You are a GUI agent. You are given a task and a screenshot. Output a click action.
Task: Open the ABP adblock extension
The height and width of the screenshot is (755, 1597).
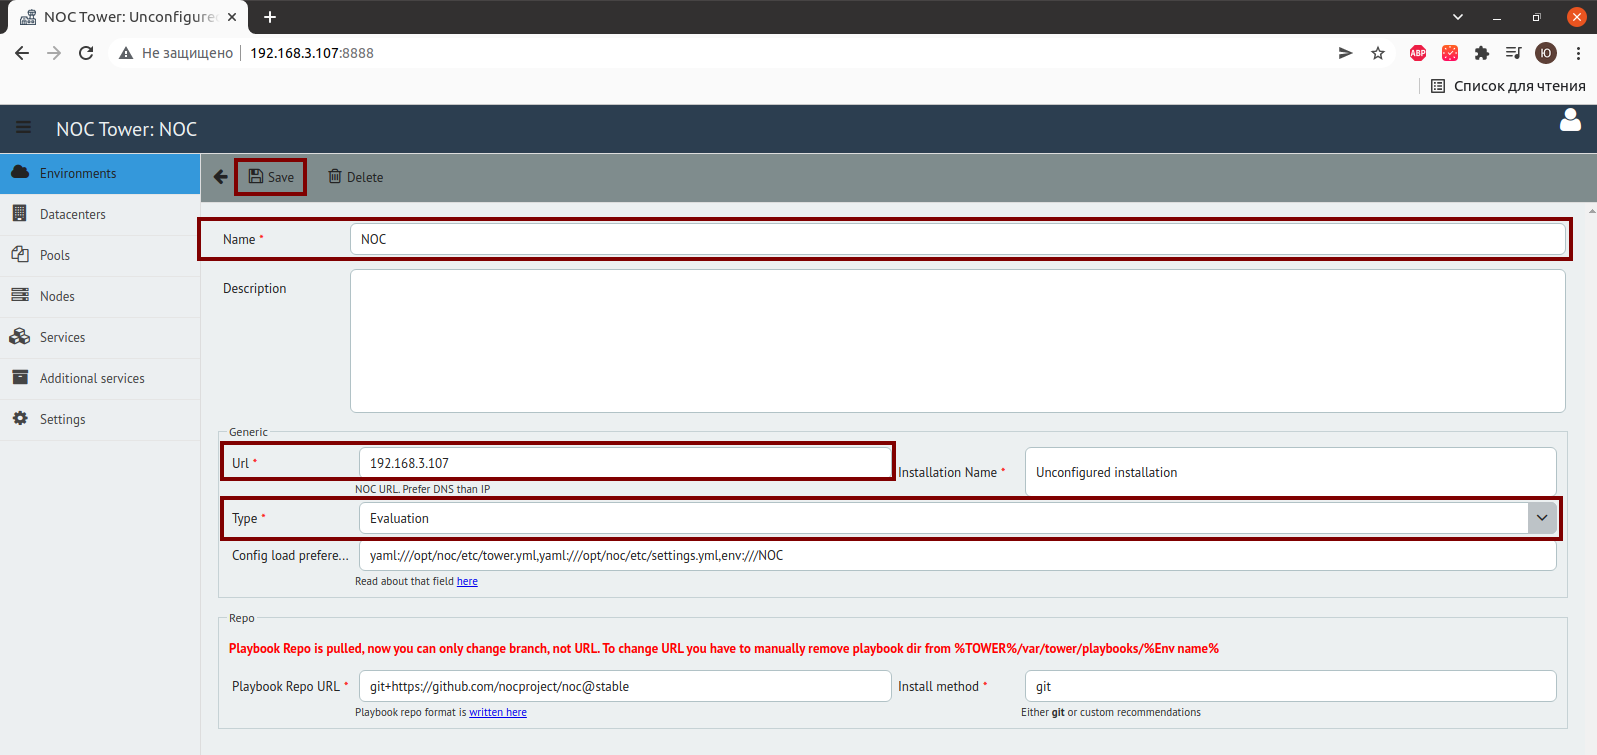(x=1418, y=53)
